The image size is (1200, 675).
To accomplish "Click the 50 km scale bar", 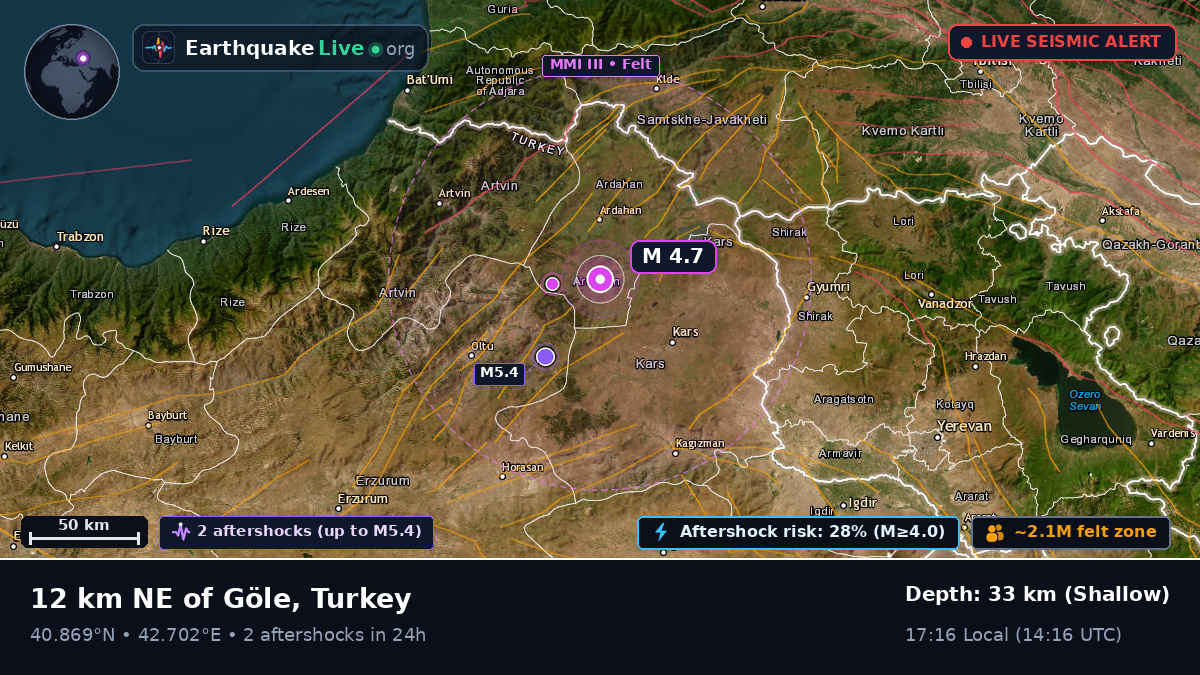I will tap(84, 532).
